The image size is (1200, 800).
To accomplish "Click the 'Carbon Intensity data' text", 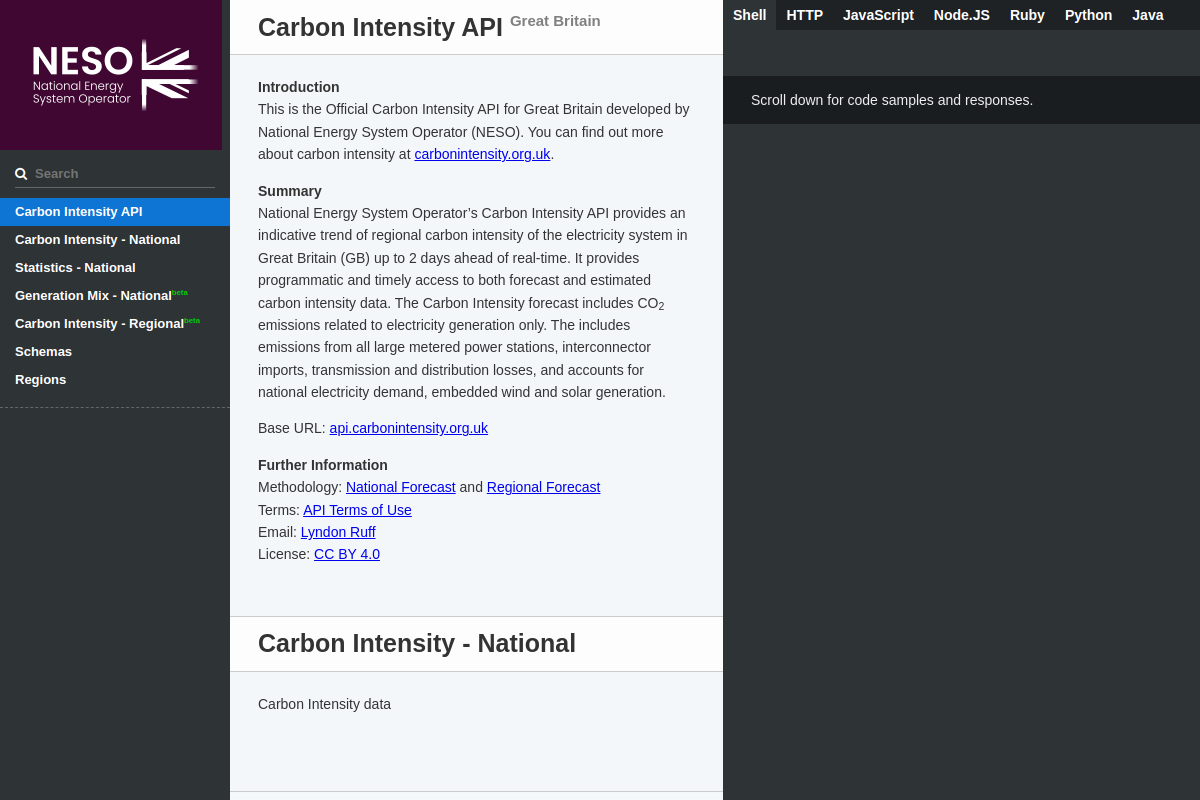I will pyautogui.click(x=324, y=704).
